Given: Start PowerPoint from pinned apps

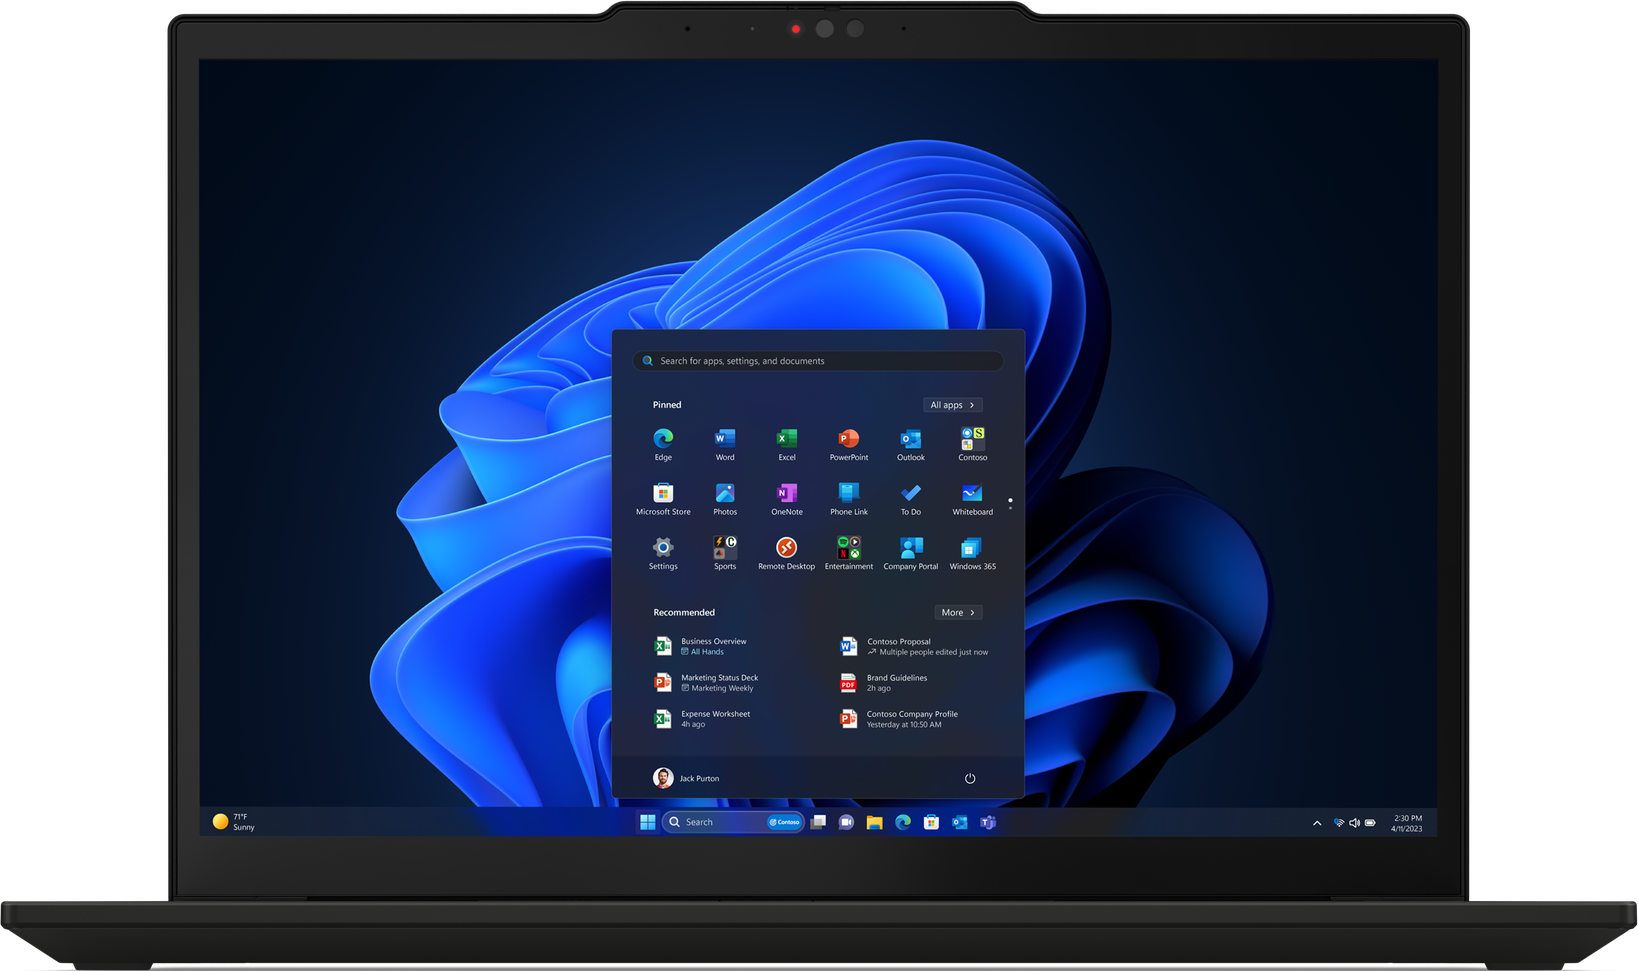Looking at the screenshot, I should [849, 444].
